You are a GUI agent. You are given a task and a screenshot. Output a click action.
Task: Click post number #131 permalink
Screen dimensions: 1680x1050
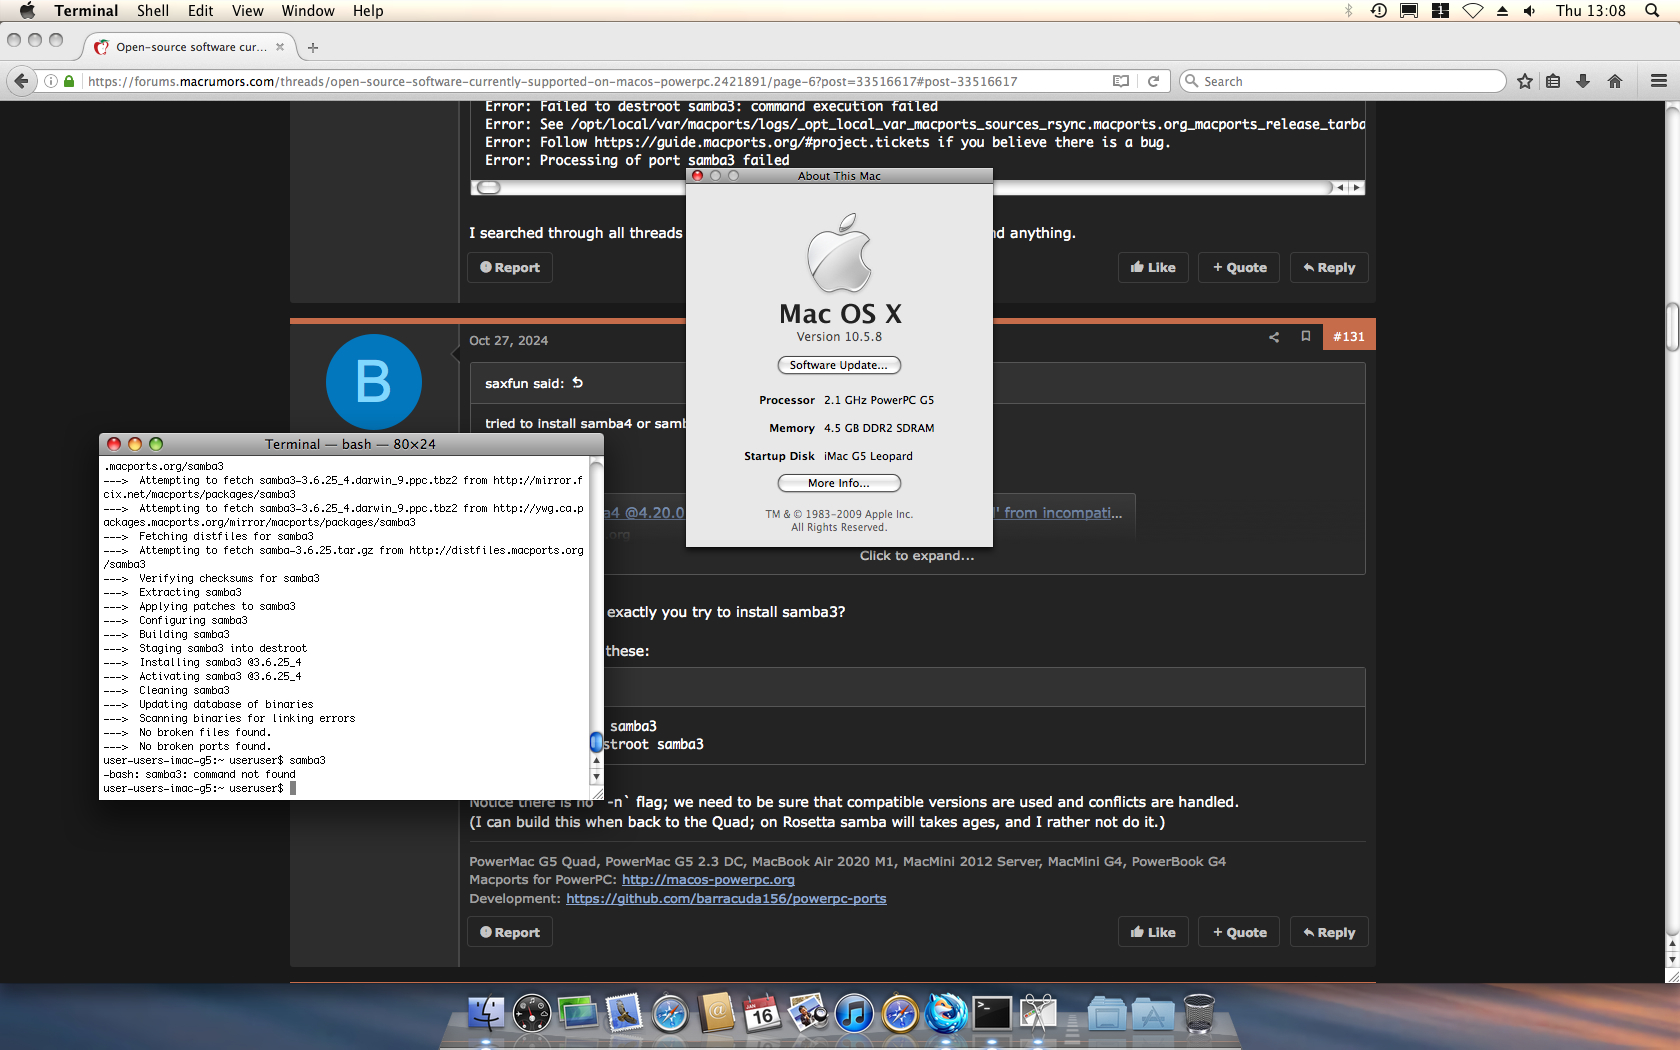1348,337
